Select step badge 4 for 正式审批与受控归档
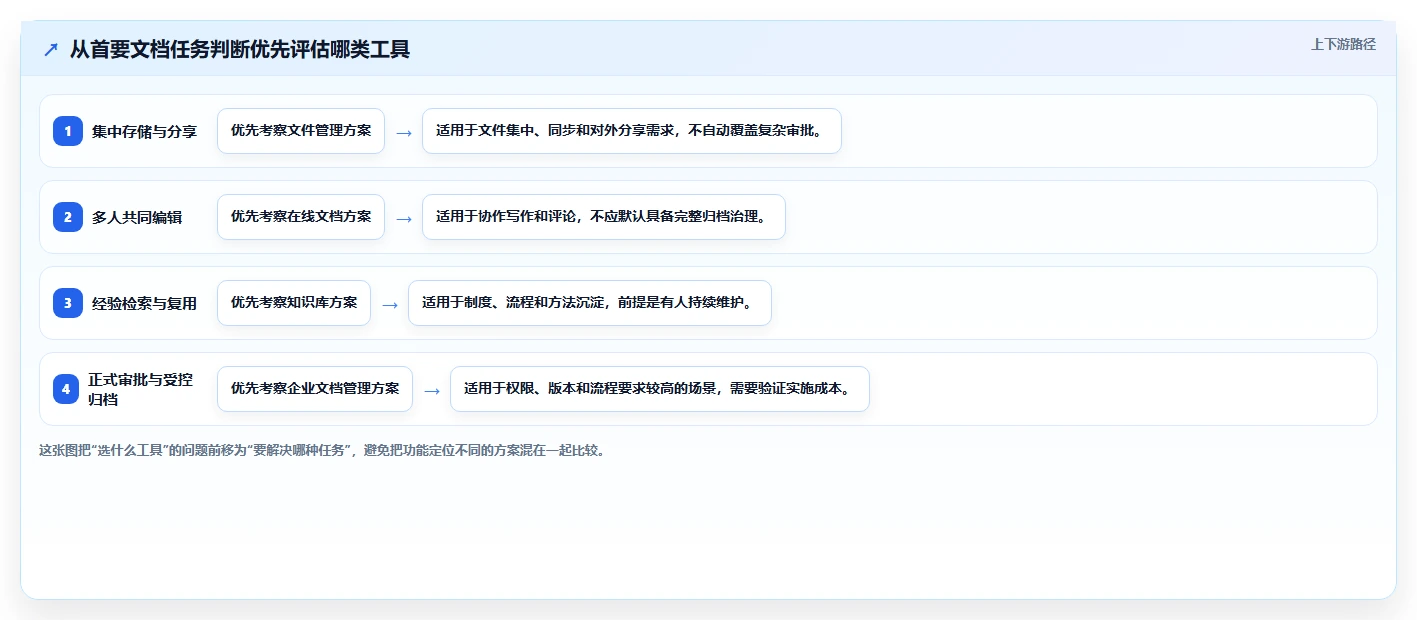This screenshot has width=1417, height=620. [66, 389]
